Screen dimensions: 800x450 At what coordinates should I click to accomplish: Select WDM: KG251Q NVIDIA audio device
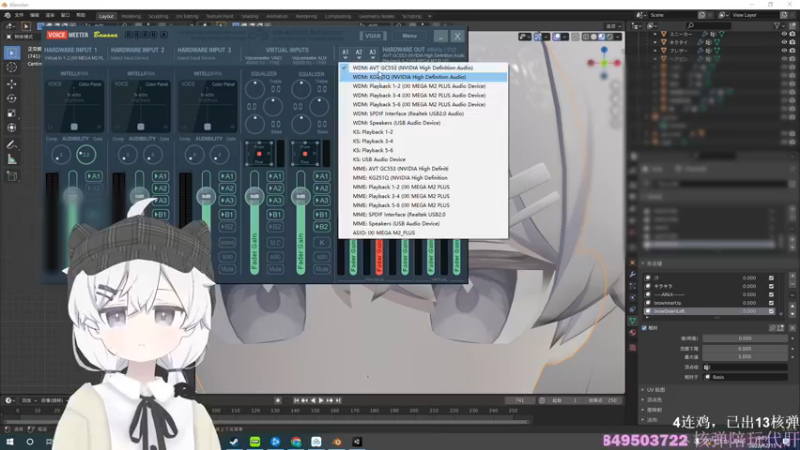pos(423,77)
